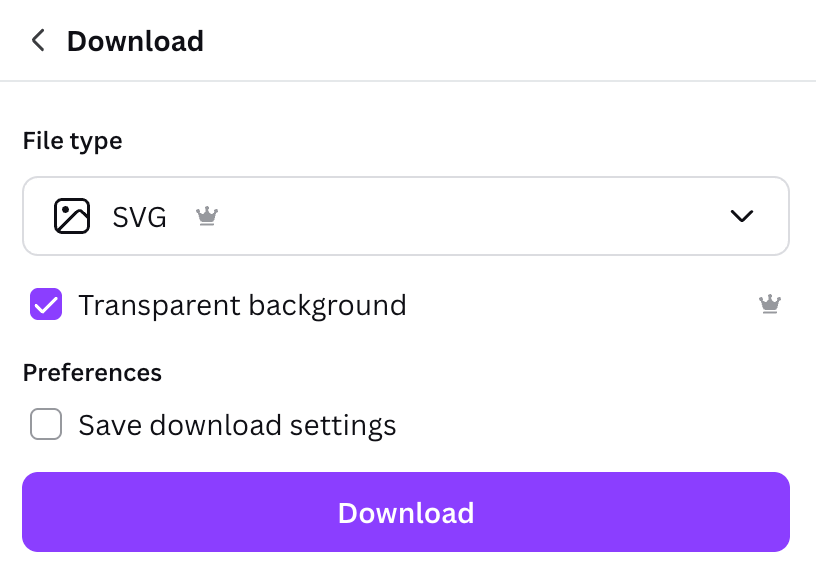The width and height of the screenshot is (816, 574).
Task: Expand the File type chevron arrow
Action: [x=742, y=216]
